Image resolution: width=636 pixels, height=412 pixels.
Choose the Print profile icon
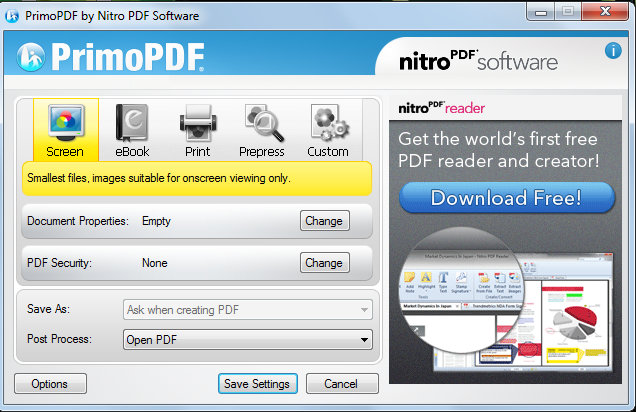tap(198, 130)
